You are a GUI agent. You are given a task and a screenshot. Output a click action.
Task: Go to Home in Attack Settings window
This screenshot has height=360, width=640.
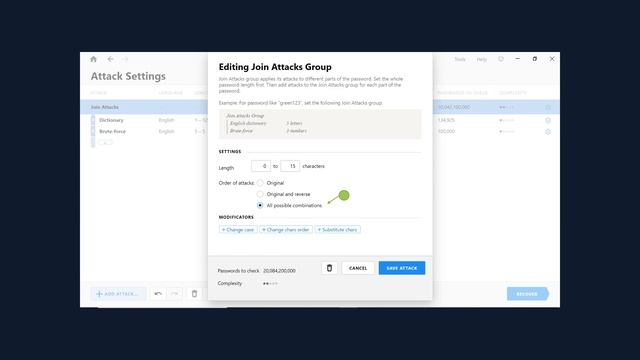click(x=93, y=59)
